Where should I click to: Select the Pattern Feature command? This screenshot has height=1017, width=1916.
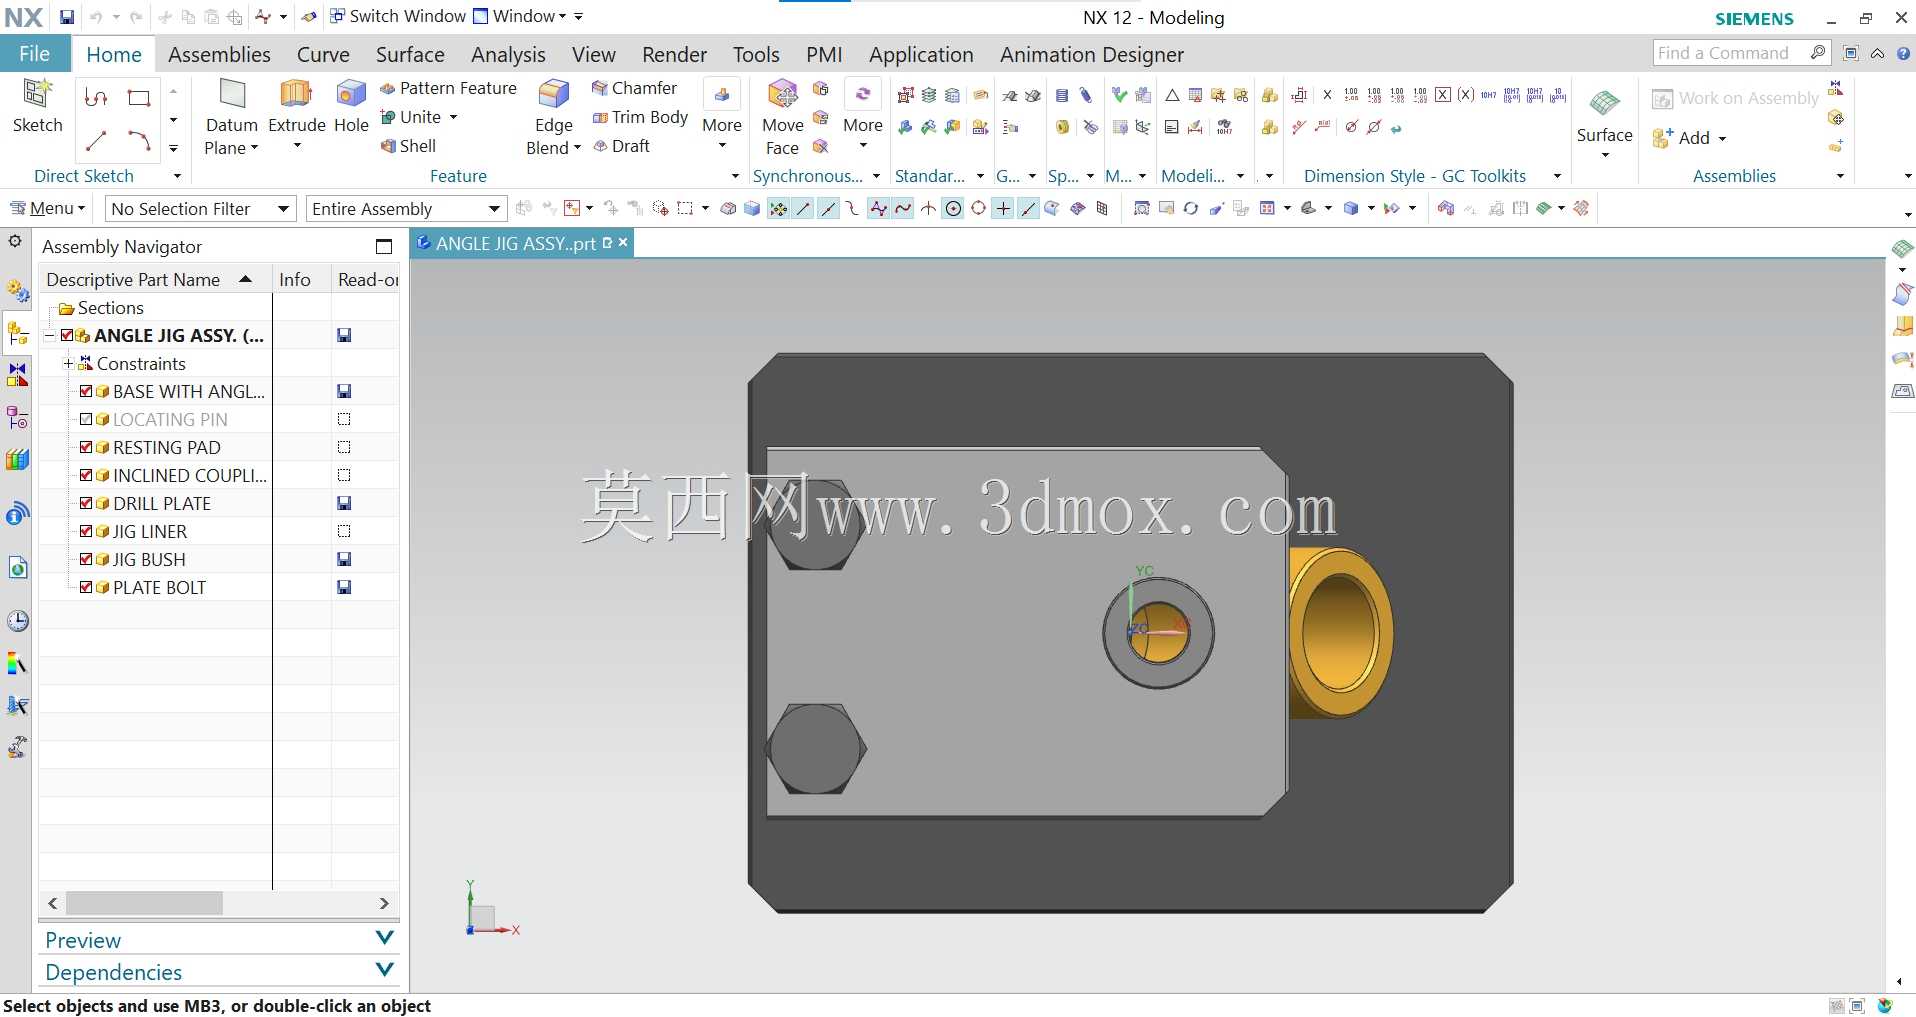pos(448,88)
